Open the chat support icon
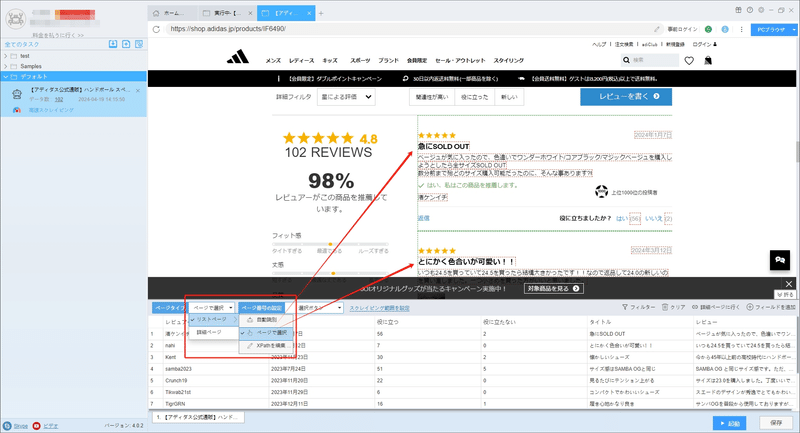800x433 pixels. click(780, 260)
